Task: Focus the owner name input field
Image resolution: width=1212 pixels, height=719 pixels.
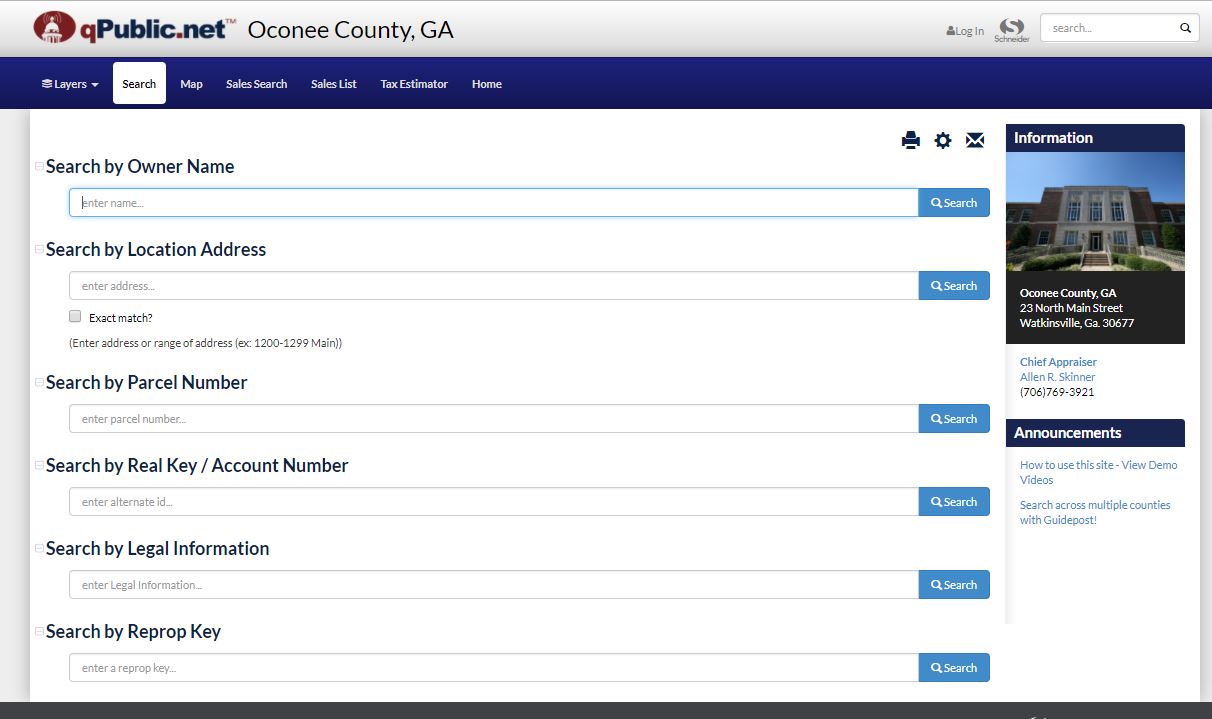Action: tap(494, 203)
